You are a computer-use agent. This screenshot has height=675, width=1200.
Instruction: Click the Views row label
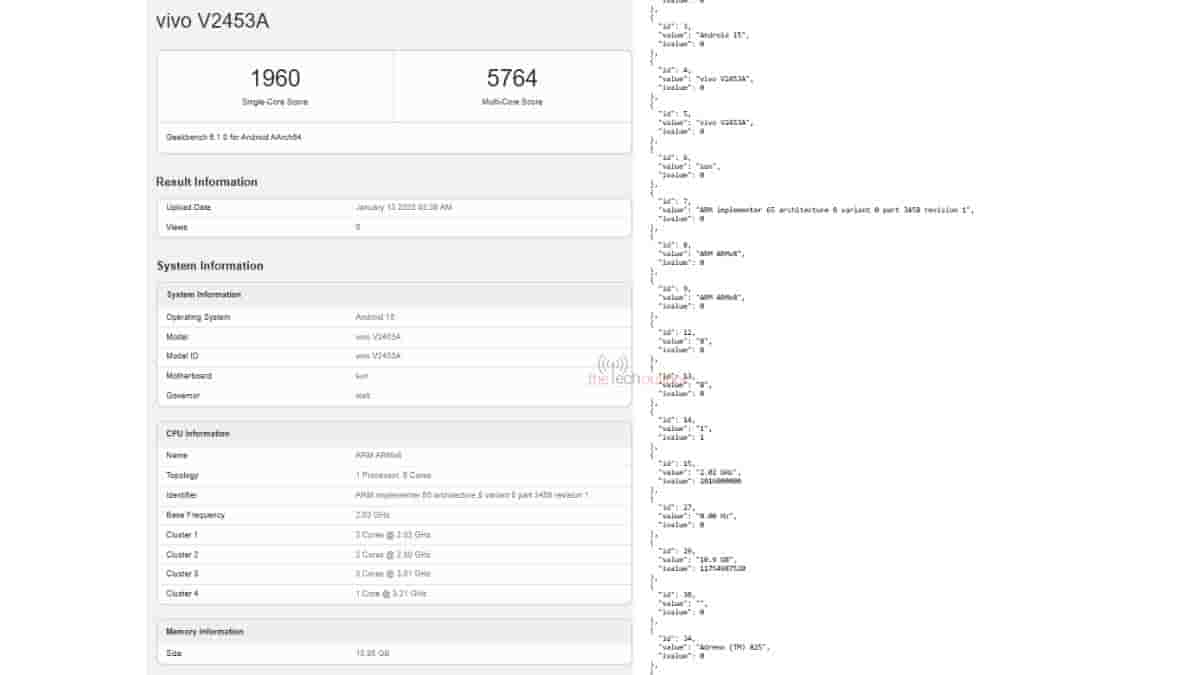click(177, 227)
